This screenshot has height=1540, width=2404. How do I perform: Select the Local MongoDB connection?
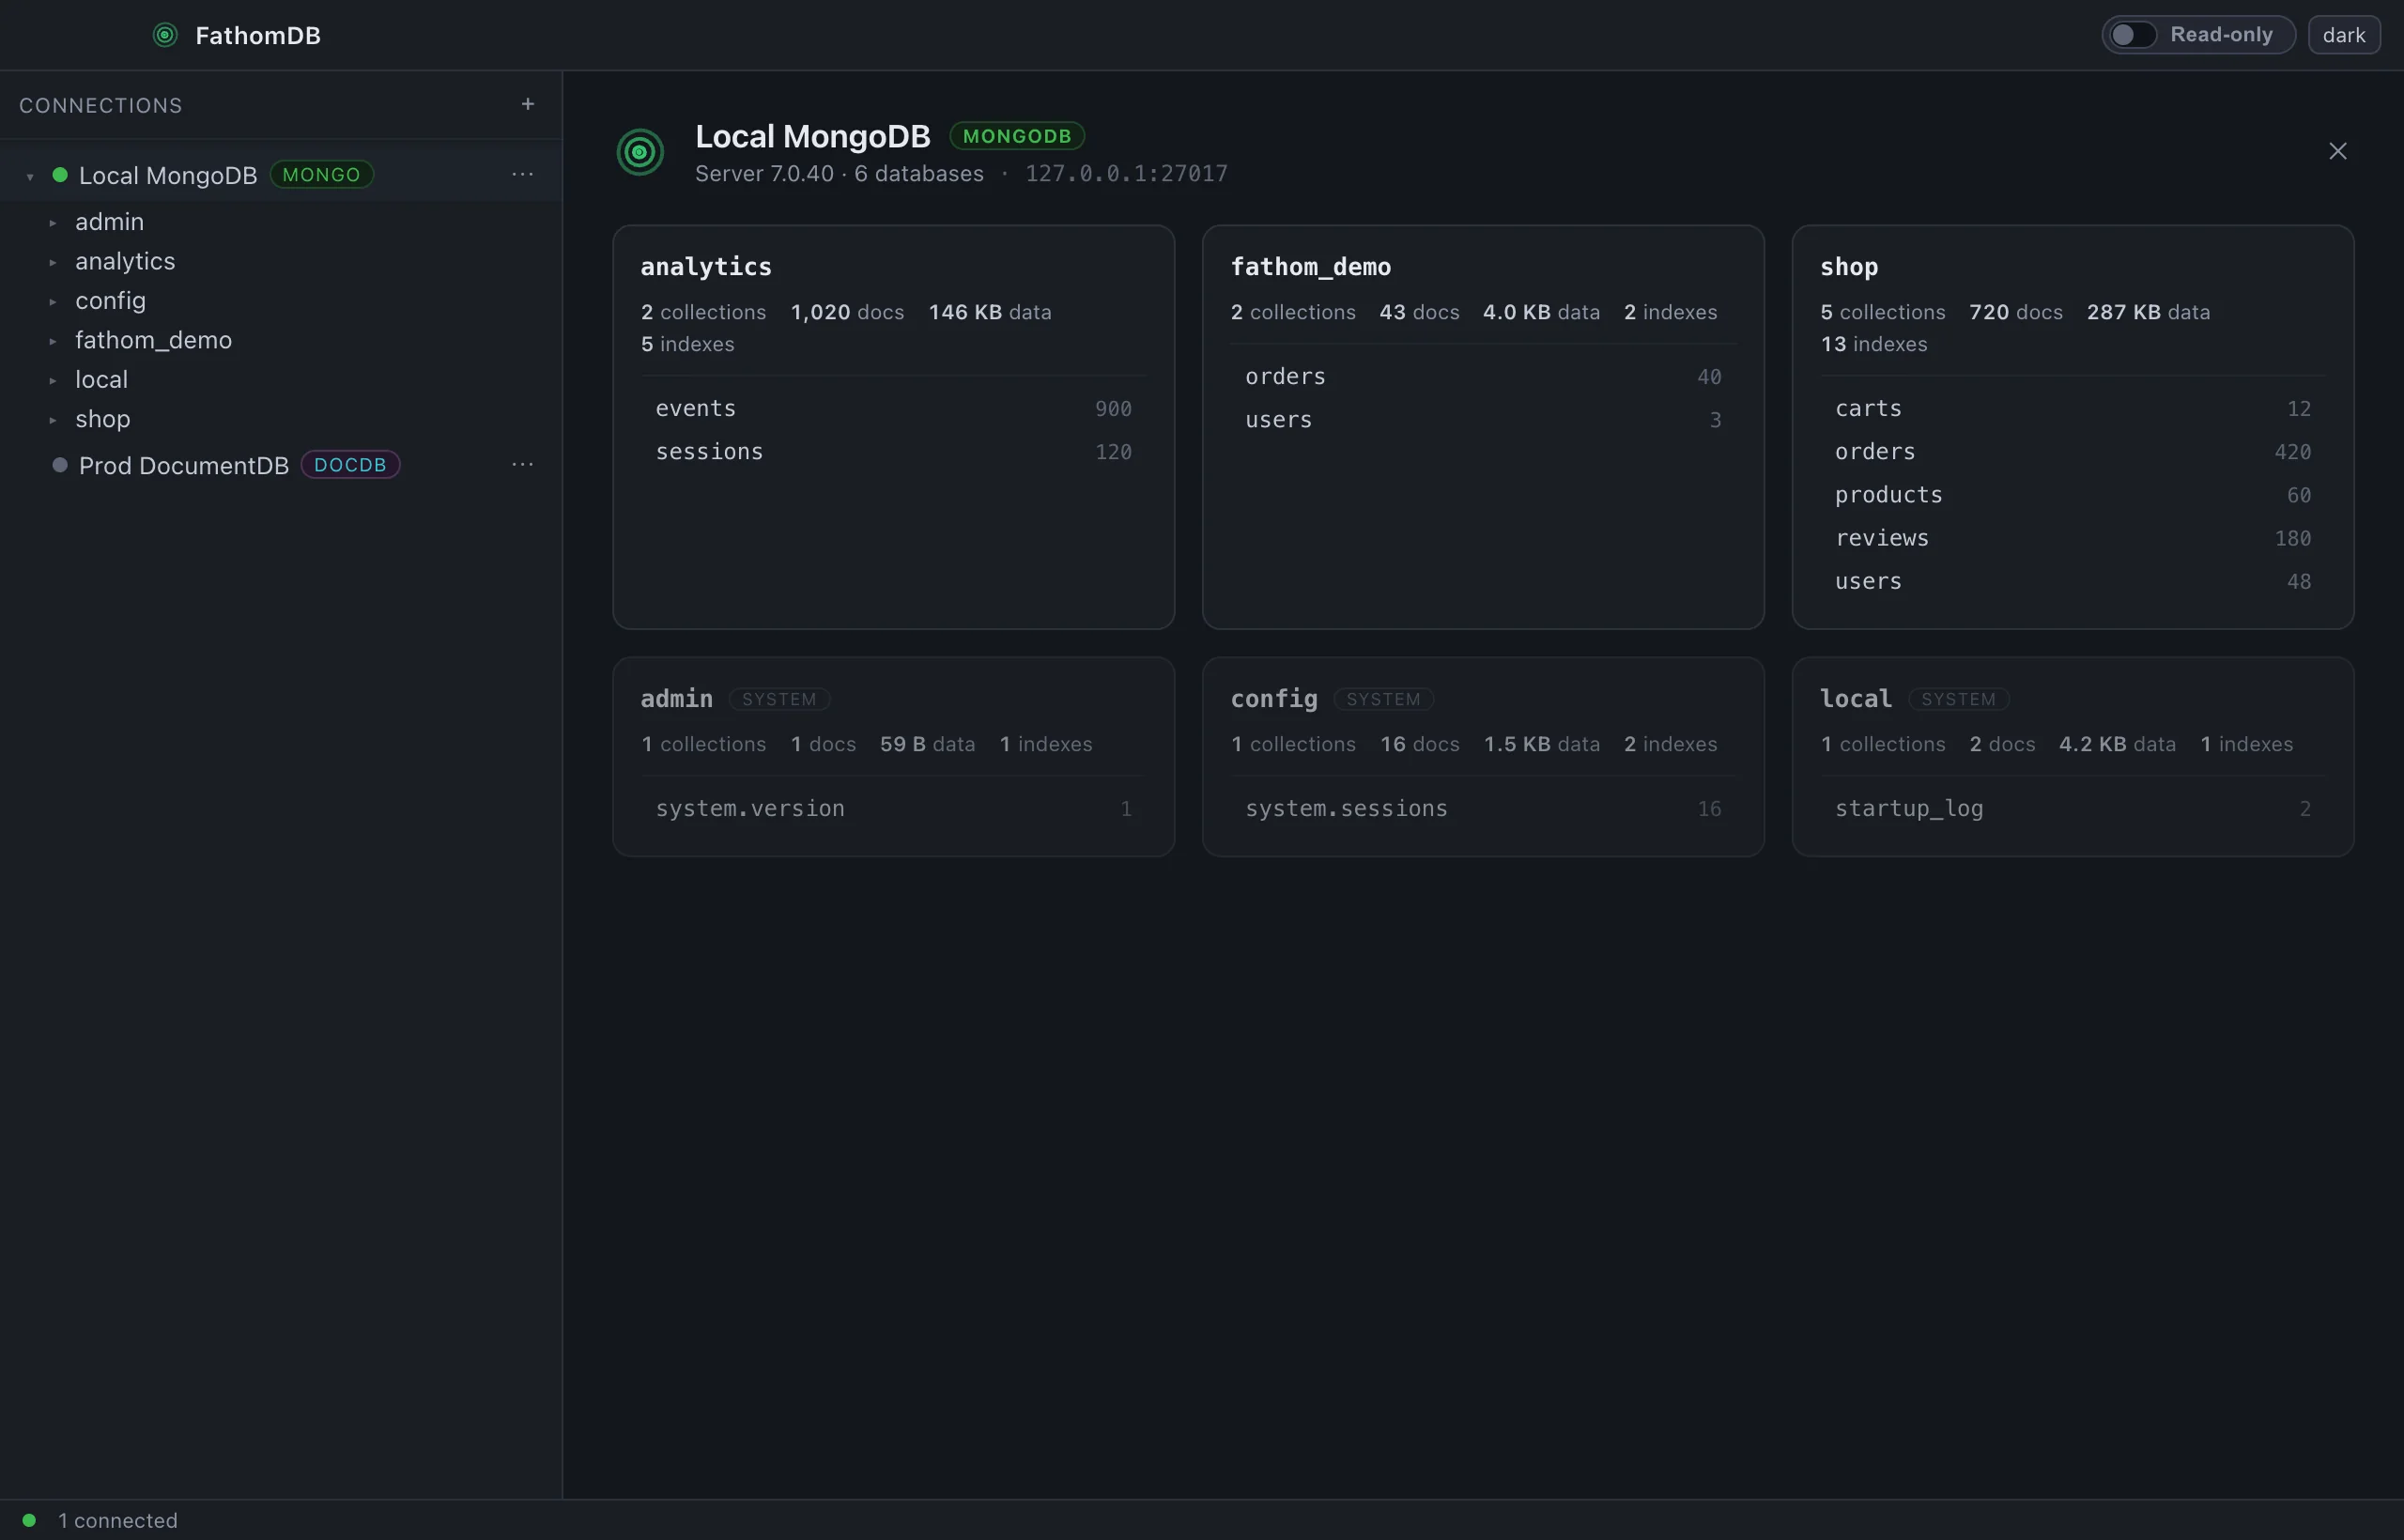tap(280, 175)
